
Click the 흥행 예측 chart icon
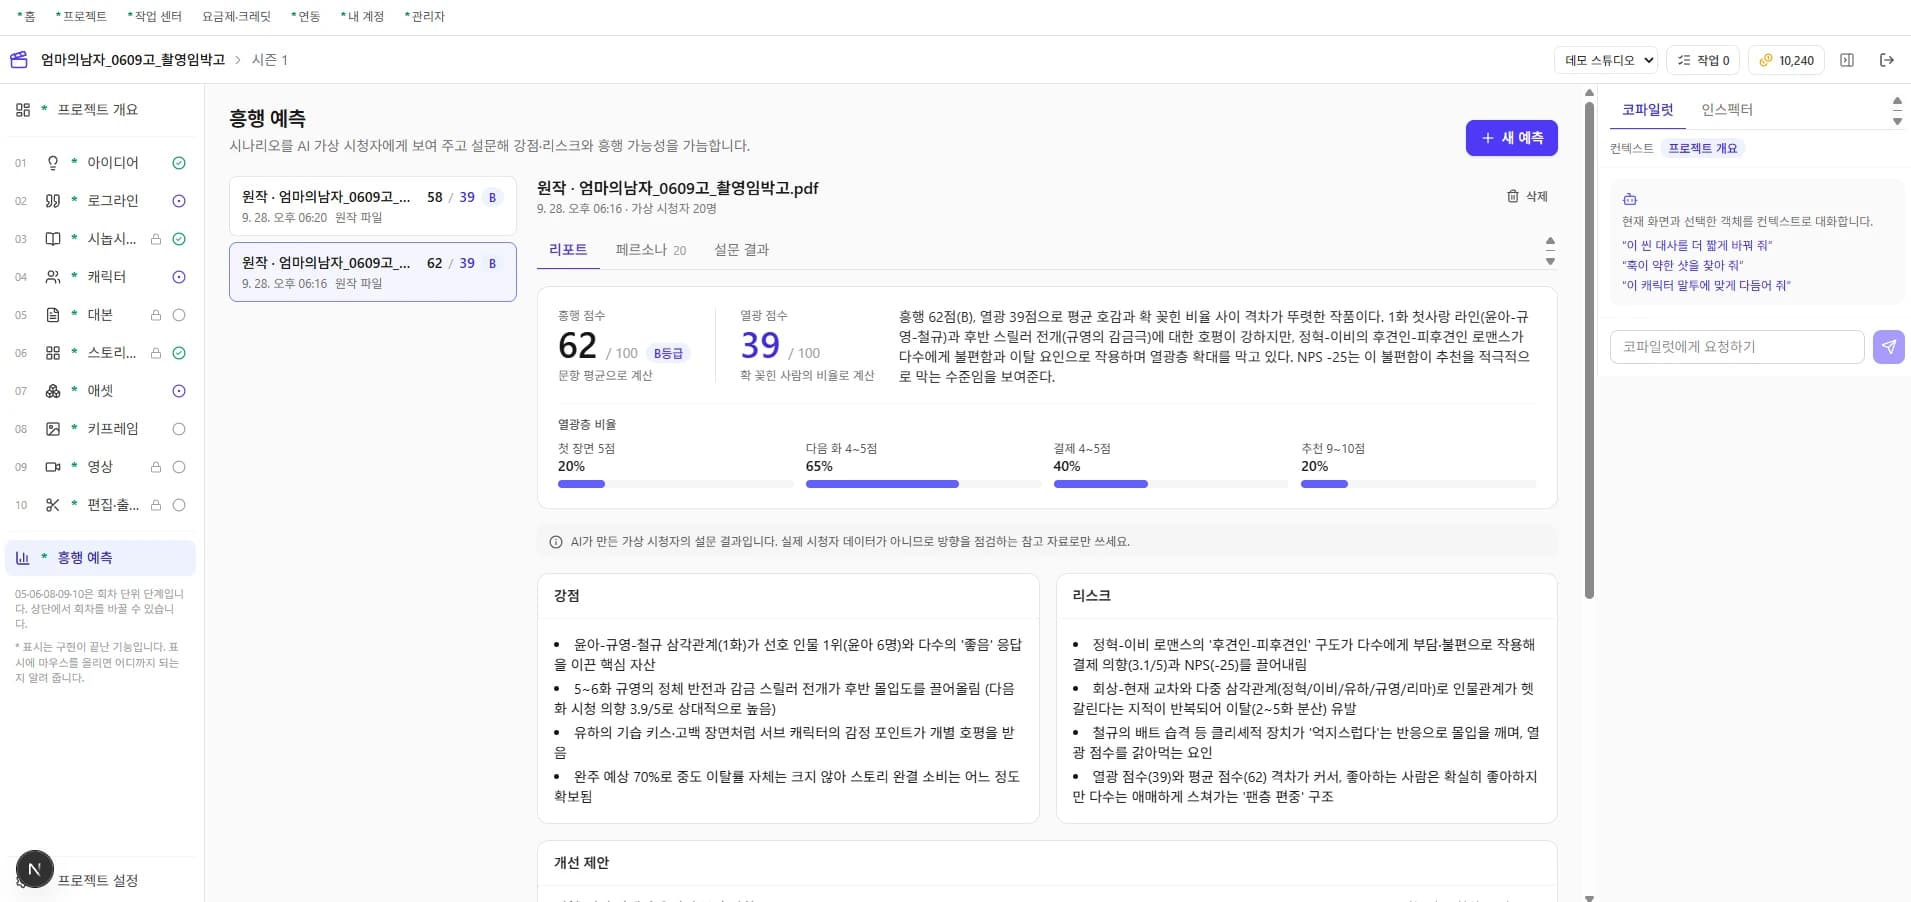(x=23, y=558)
